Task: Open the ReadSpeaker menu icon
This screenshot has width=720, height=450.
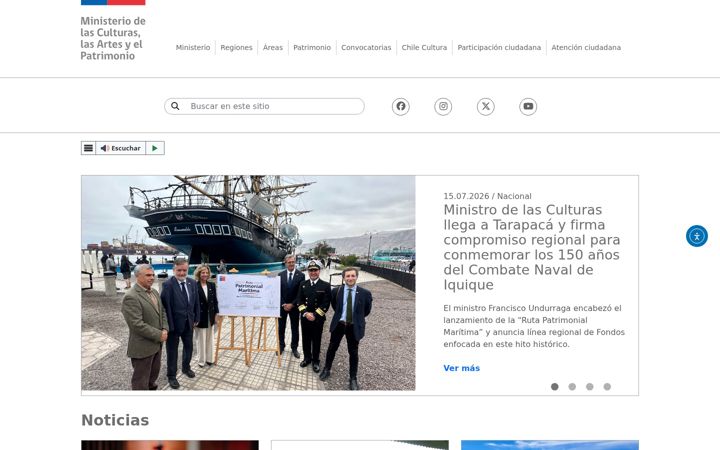Action: pos(88,148)
